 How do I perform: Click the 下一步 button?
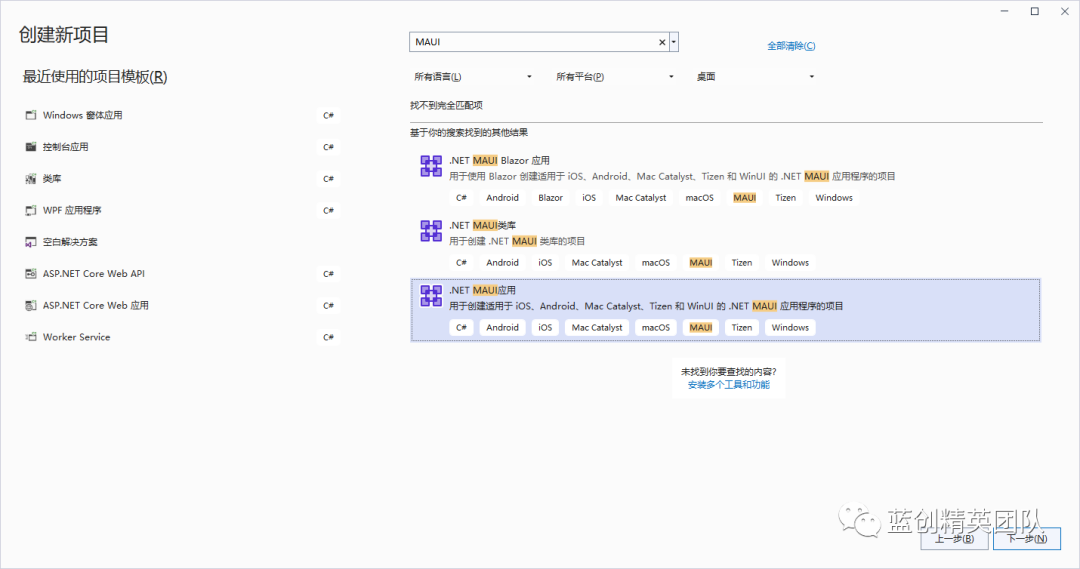[x=1027, y=539]
